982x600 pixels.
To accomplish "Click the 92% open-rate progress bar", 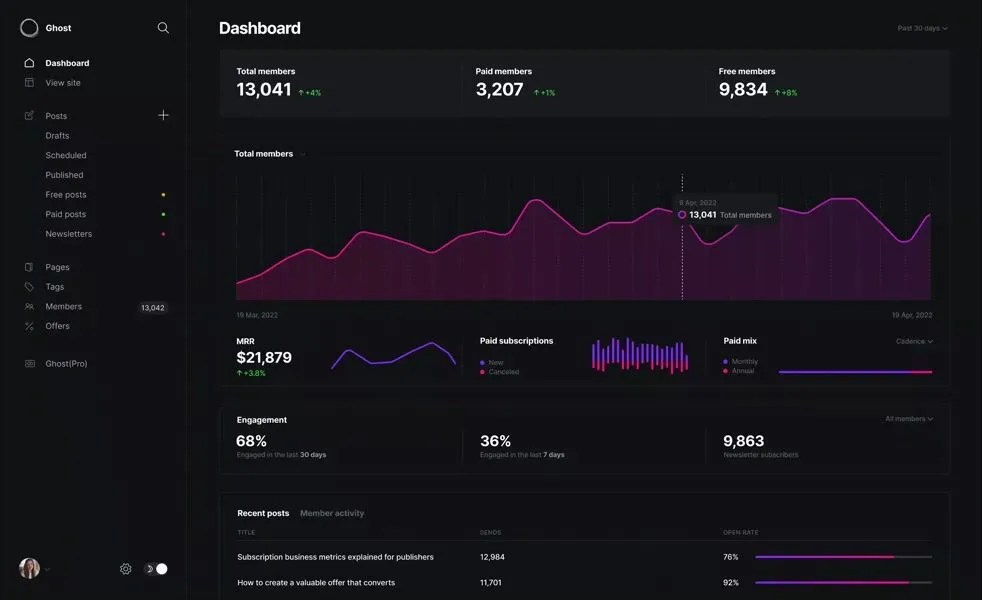I will coord(843,581).
